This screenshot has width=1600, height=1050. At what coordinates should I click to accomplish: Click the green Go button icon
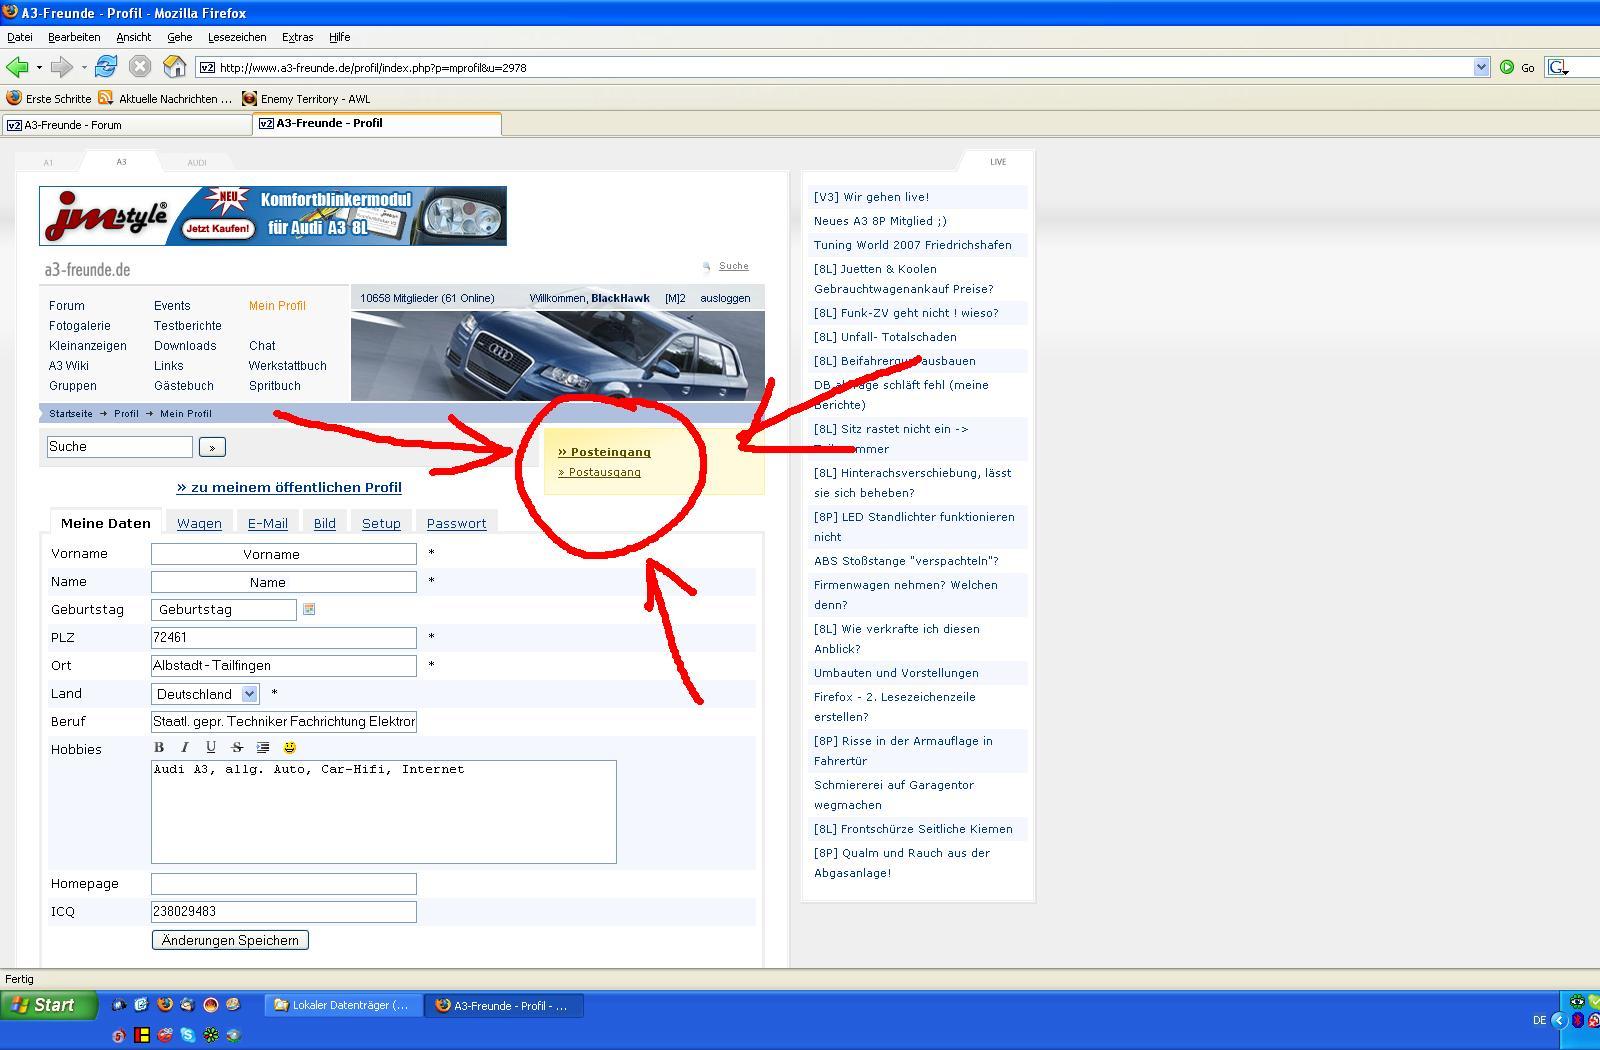[x=1507, y=67]
